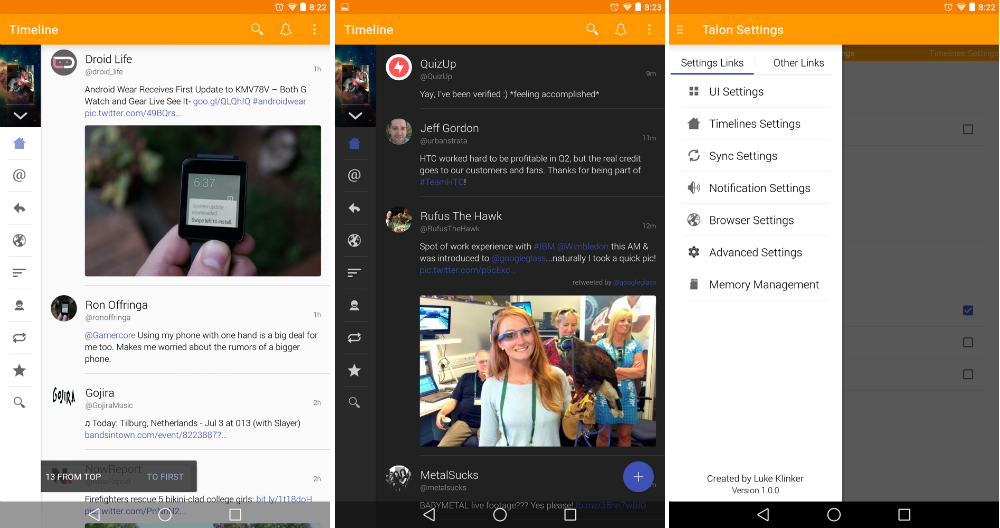The height and width of the screenshot is (528, 1000).
Task: Expand the profile chevron in the dark sidebar
Action: (354, 116)
